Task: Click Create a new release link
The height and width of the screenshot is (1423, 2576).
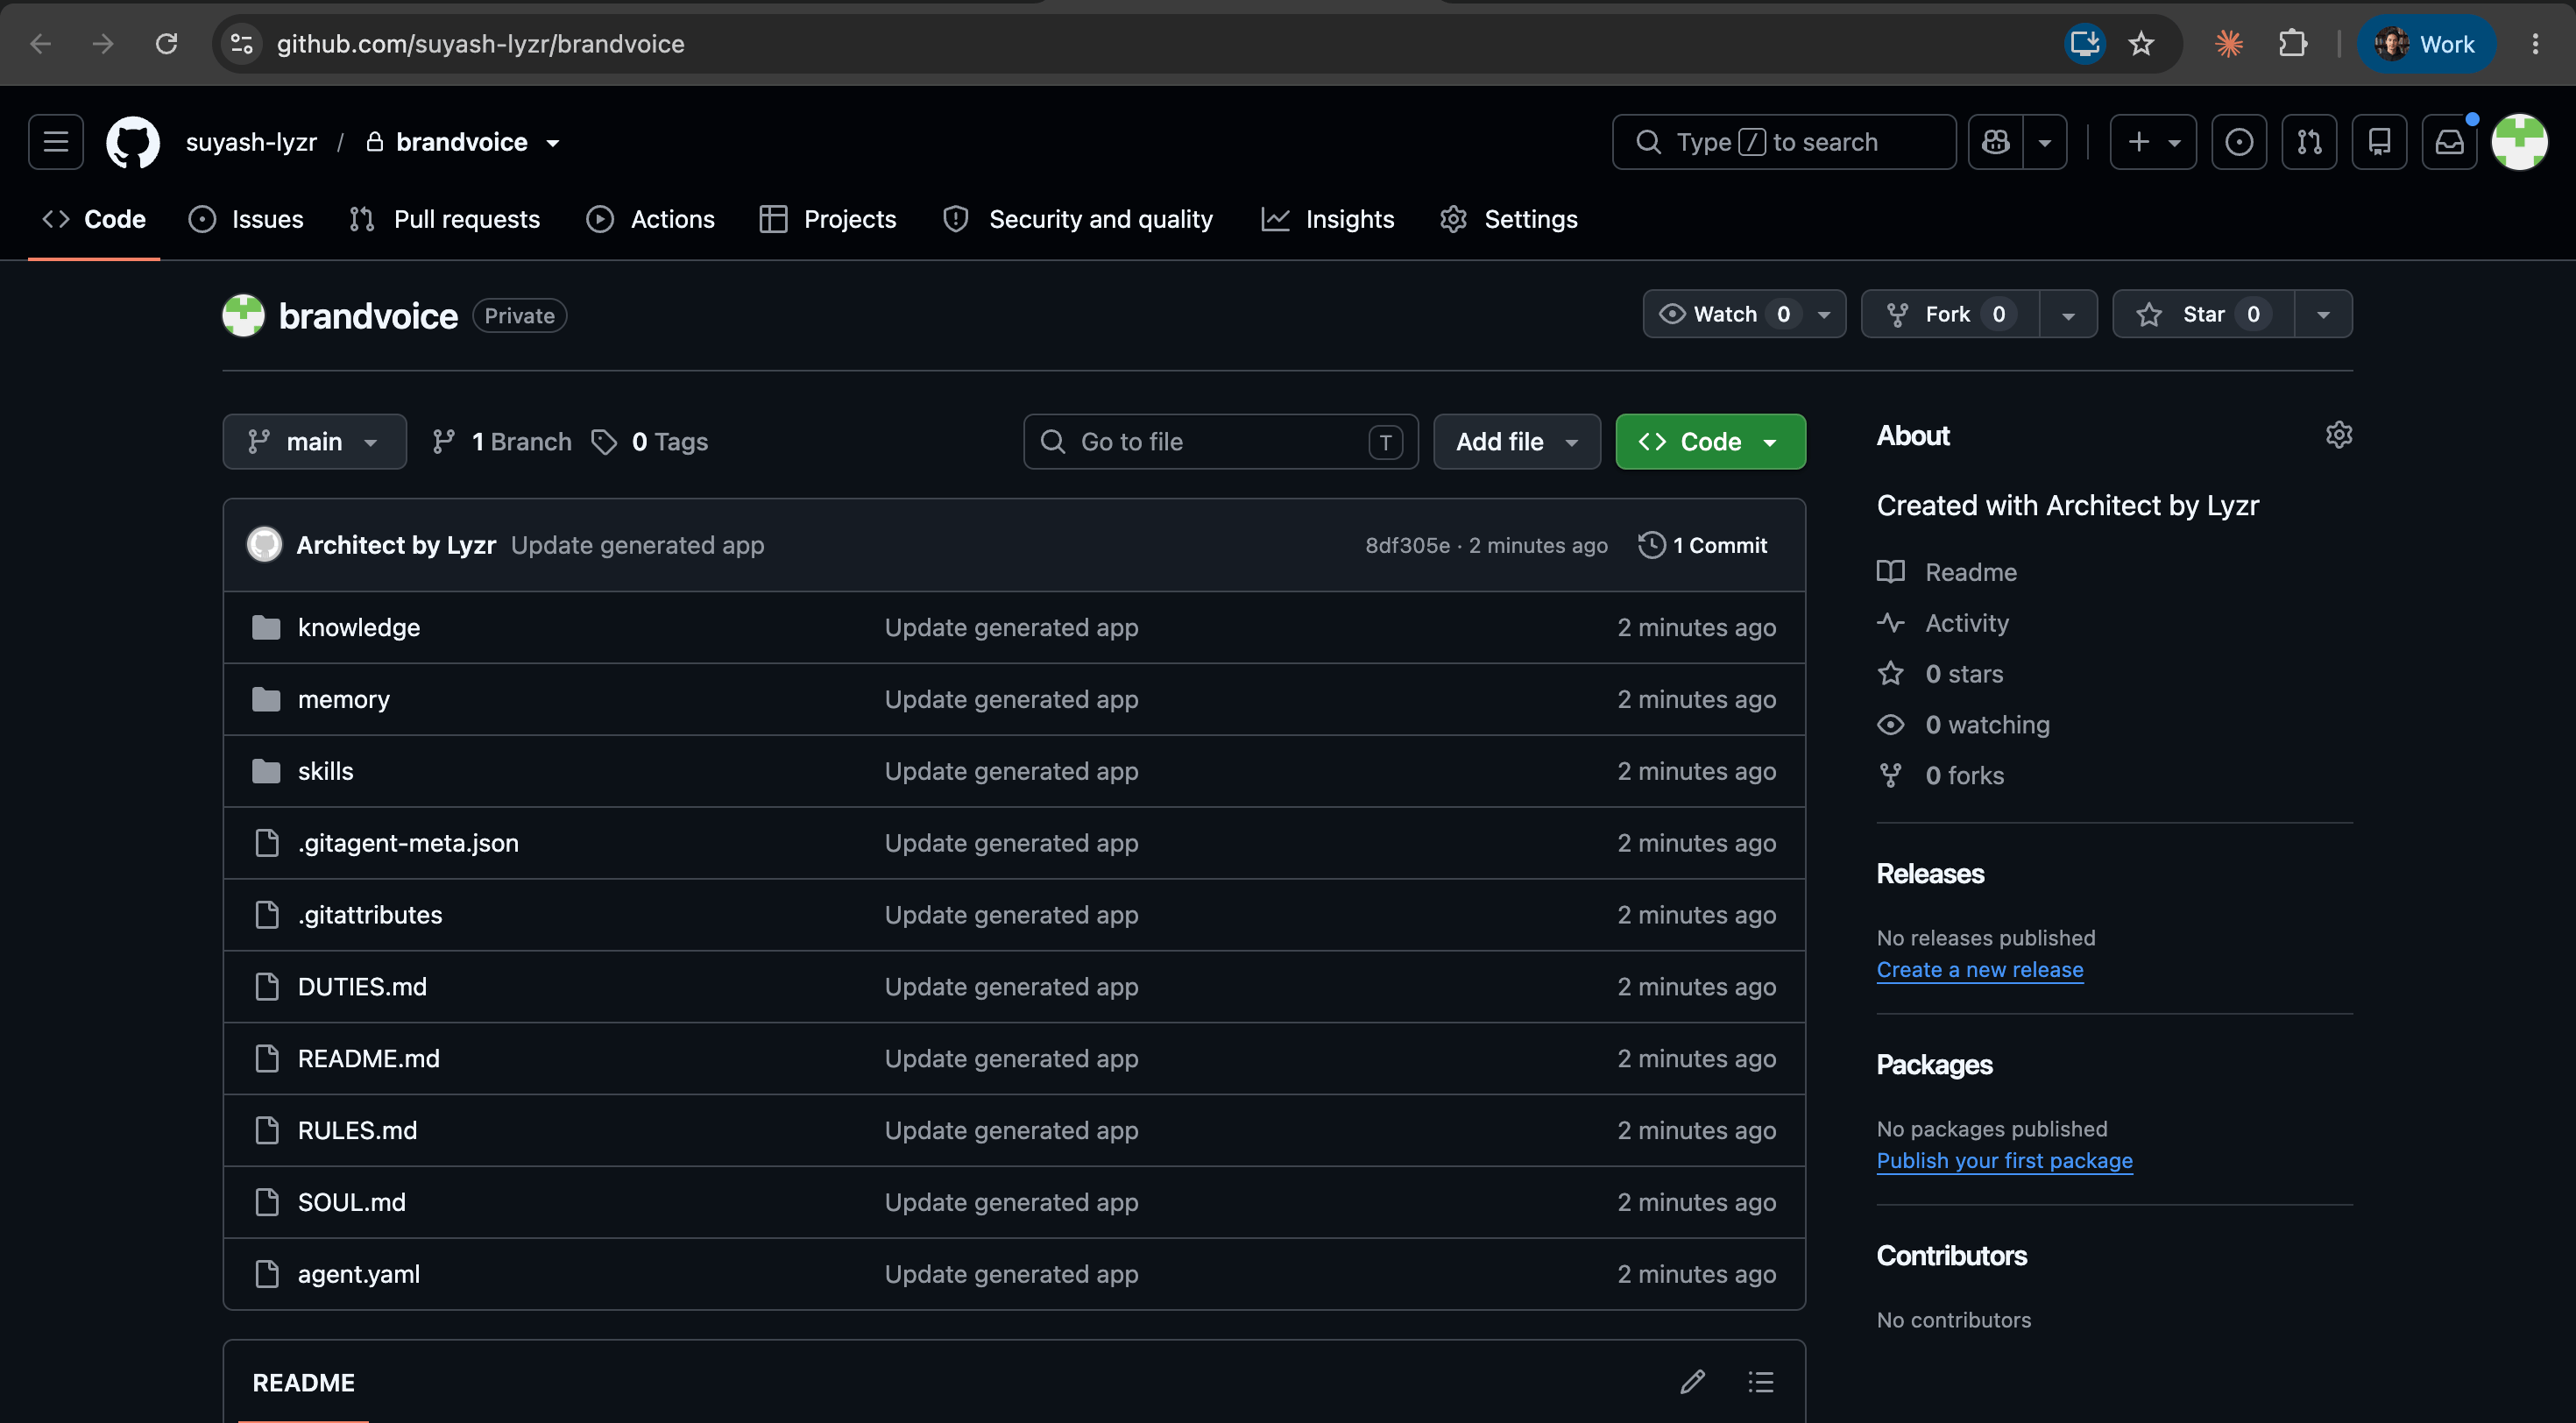Action: [x=1980, y=969]
